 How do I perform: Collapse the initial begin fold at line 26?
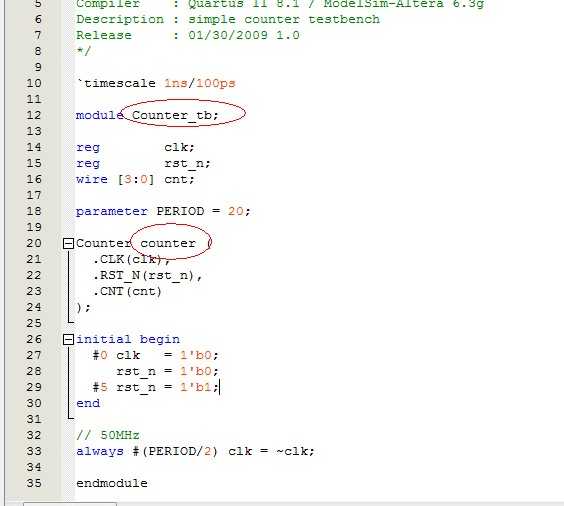pos(68,339)
